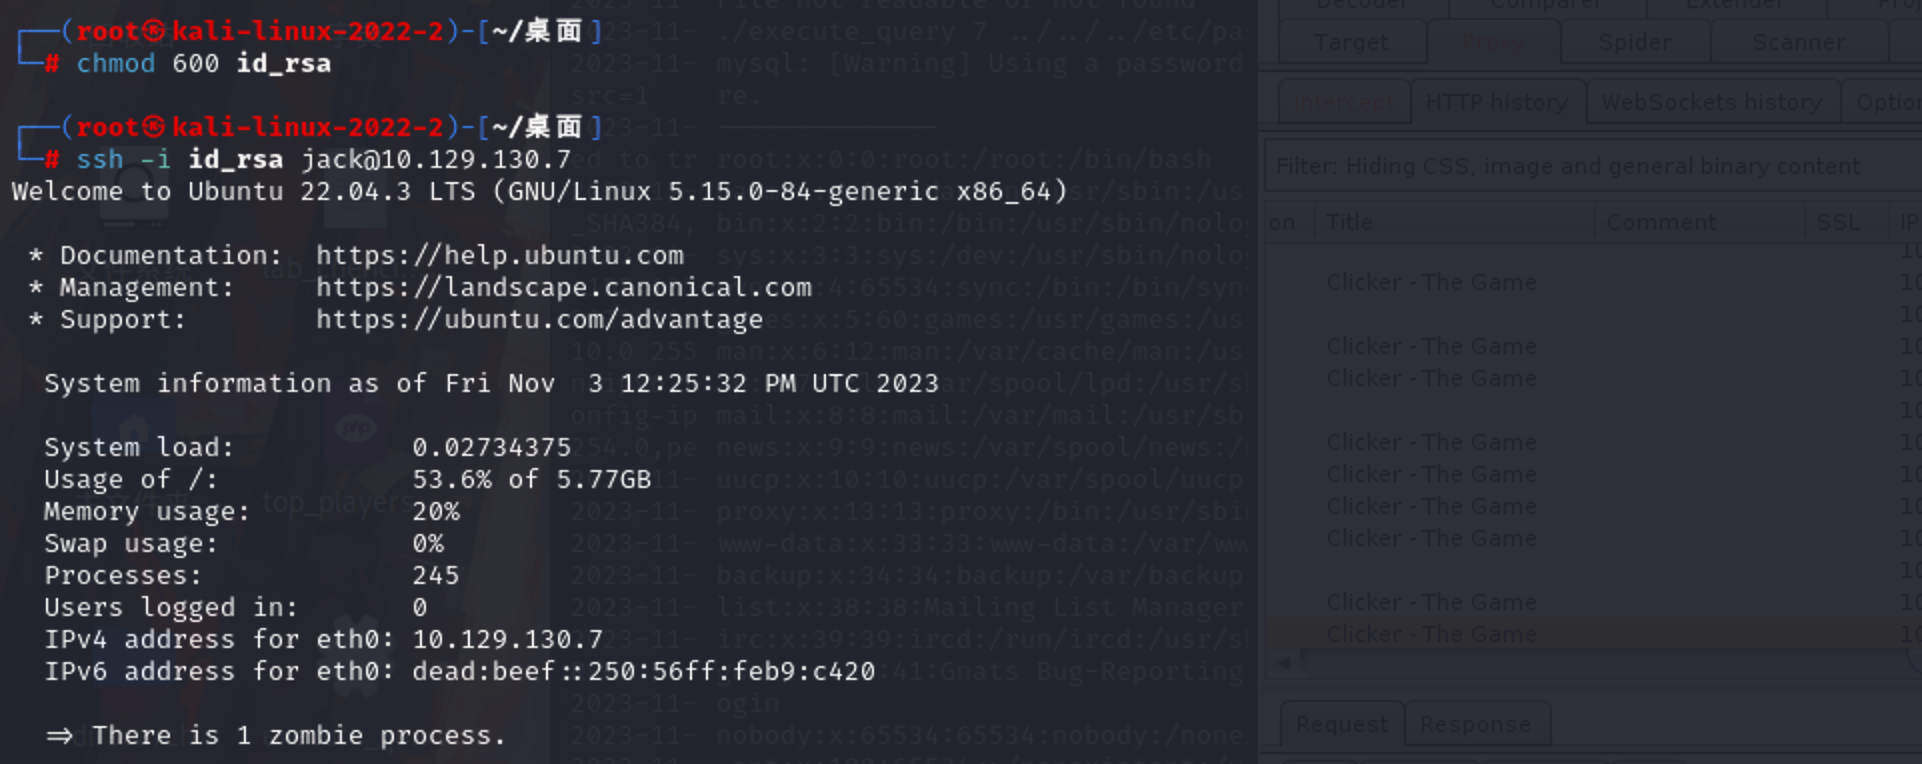The image size is (1922, 764).
Task: Select the HTTP history sub-tab
Action: 1497,102
